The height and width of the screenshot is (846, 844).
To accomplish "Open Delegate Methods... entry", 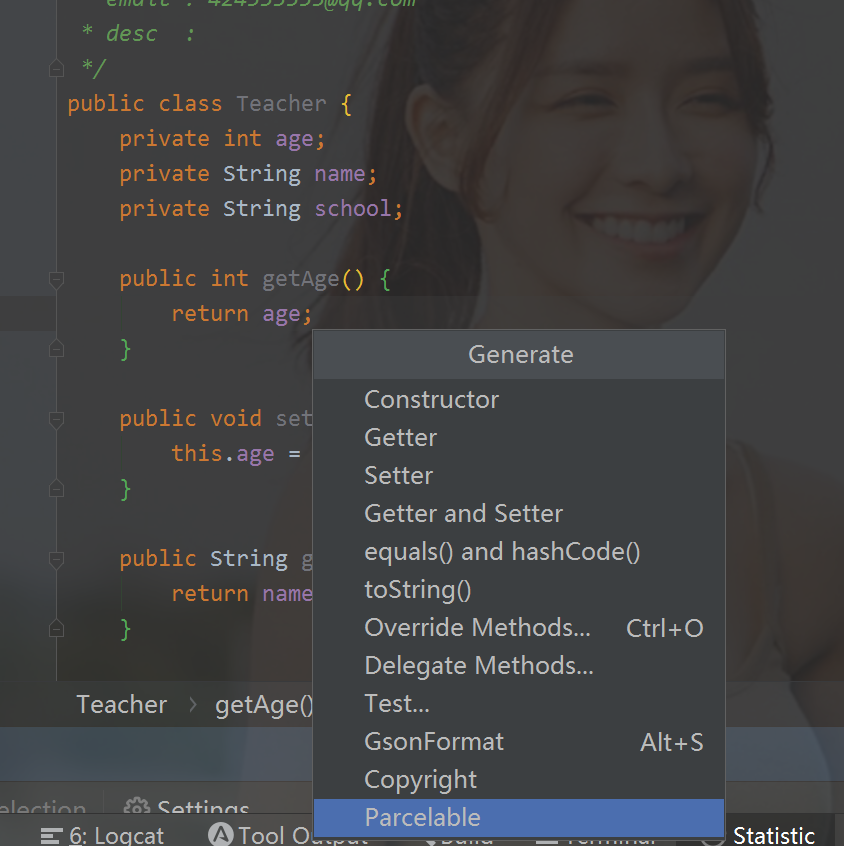I will click(519, 666).
